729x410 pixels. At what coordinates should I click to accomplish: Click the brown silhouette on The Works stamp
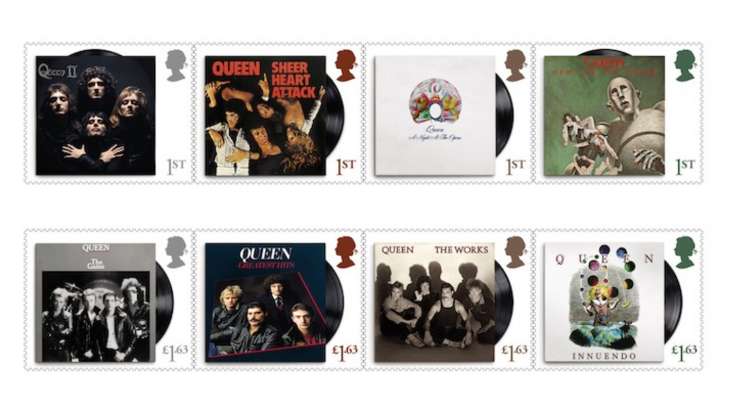[x=515, y=252]
